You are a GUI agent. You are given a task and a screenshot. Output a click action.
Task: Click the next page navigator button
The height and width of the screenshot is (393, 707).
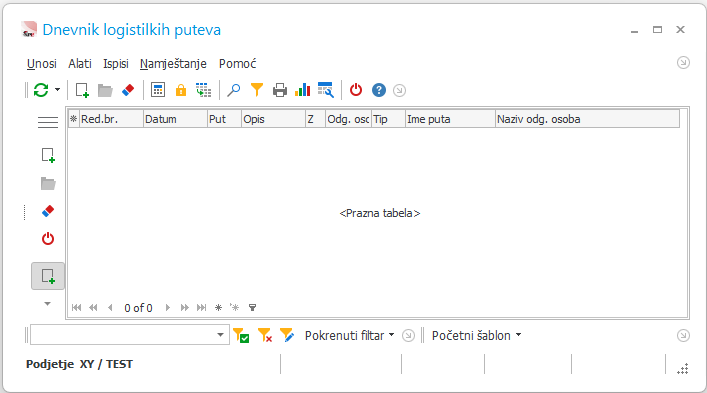tap(184, 307)
